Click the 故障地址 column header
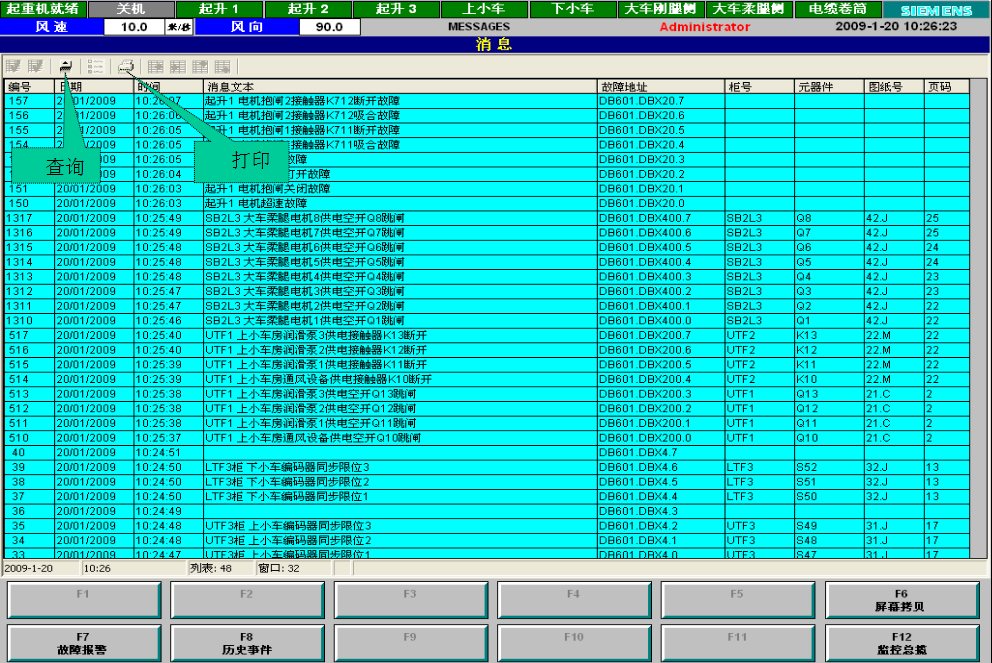This screenshot has height=663, width=992. (x=660, y=87)
